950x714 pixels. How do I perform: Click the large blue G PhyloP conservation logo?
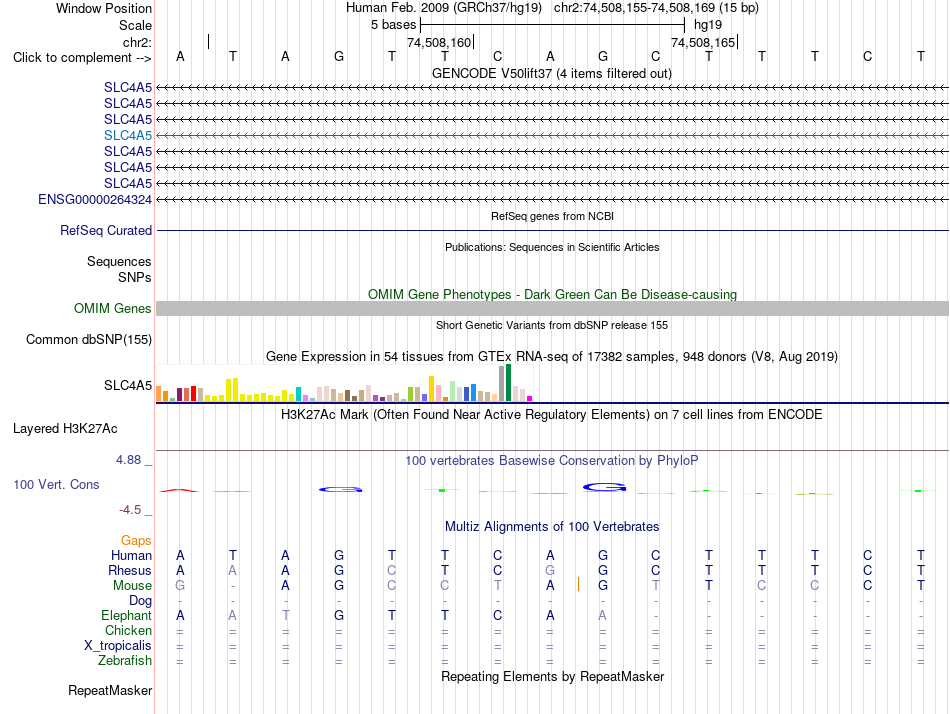click(x=604, y=487)
